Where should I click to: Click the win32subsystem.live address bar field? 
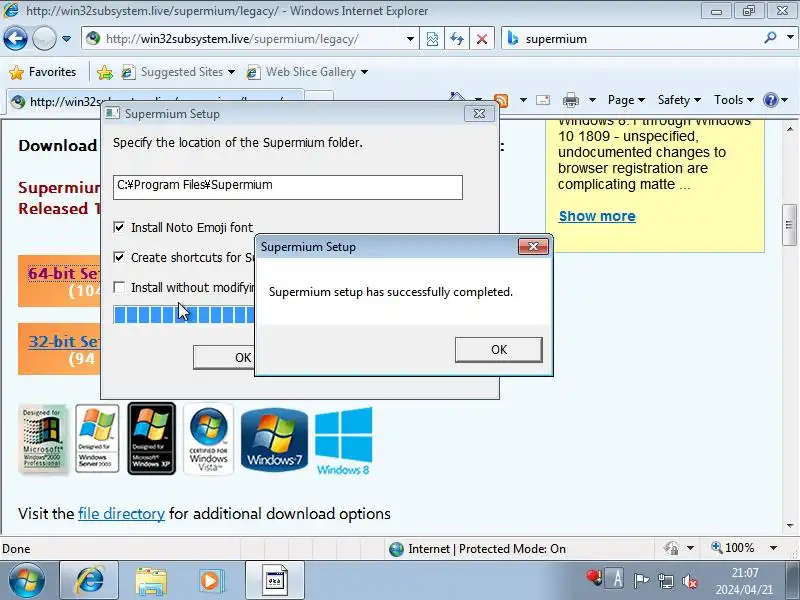(250, 39)
